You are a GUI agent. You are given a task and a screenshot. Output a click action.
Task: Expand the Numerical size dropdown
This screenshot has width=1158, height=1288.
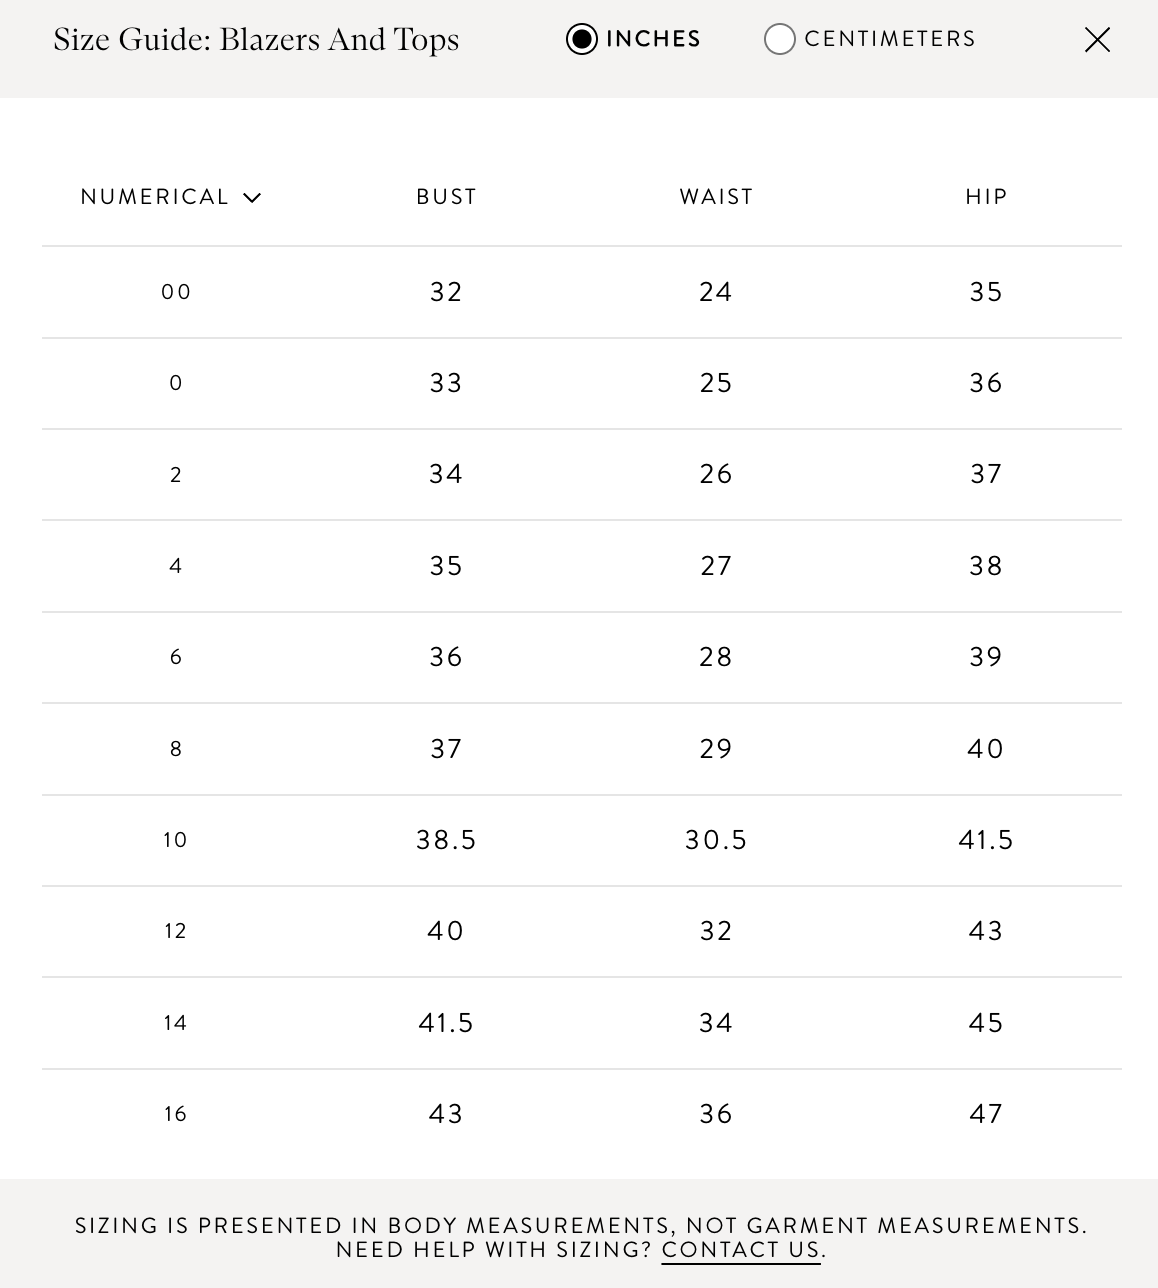coord(171,197)
